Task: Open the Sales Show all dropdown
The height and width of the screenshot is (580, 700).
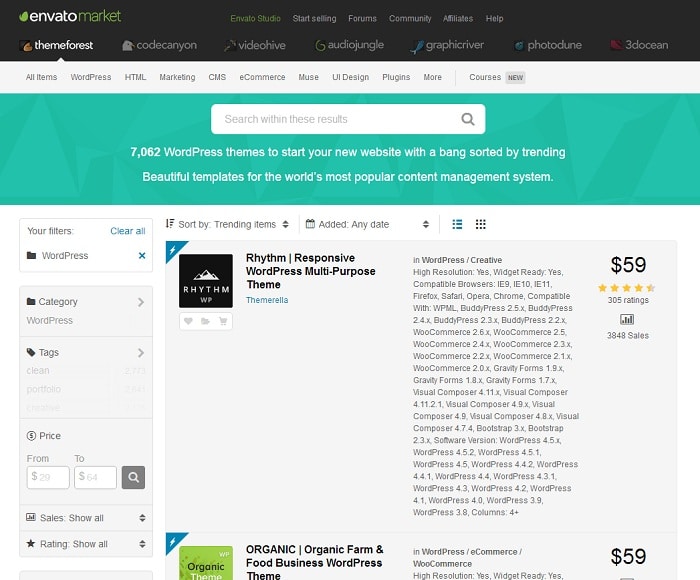Action: [86, 518]
